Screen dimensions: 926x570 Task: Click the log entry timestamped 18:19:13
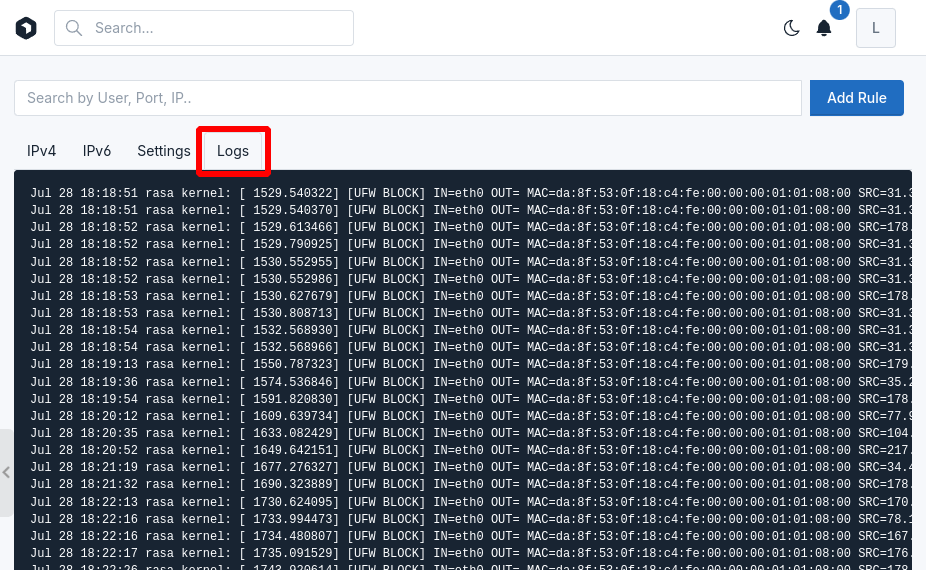470,364
